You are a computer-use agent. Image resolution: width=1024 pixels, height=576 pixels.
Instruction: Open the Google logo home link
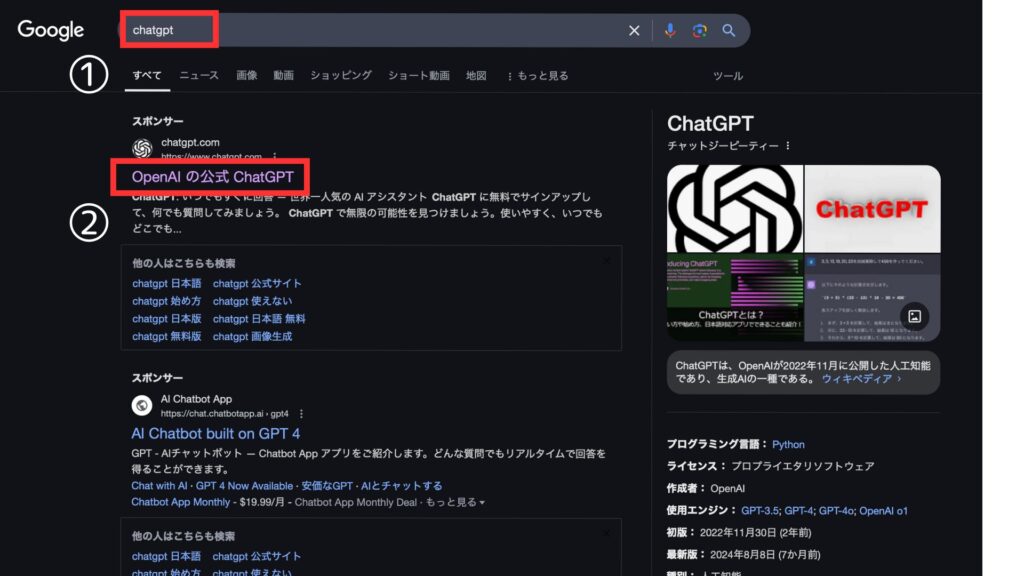coord(50,30)
